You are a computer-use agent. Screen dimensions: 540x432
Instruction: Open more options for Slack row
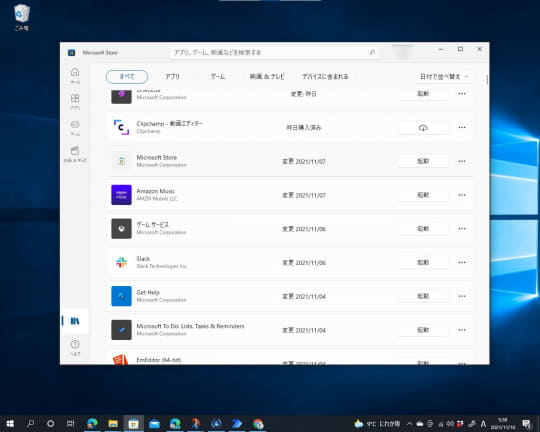[x=462, y=263]
